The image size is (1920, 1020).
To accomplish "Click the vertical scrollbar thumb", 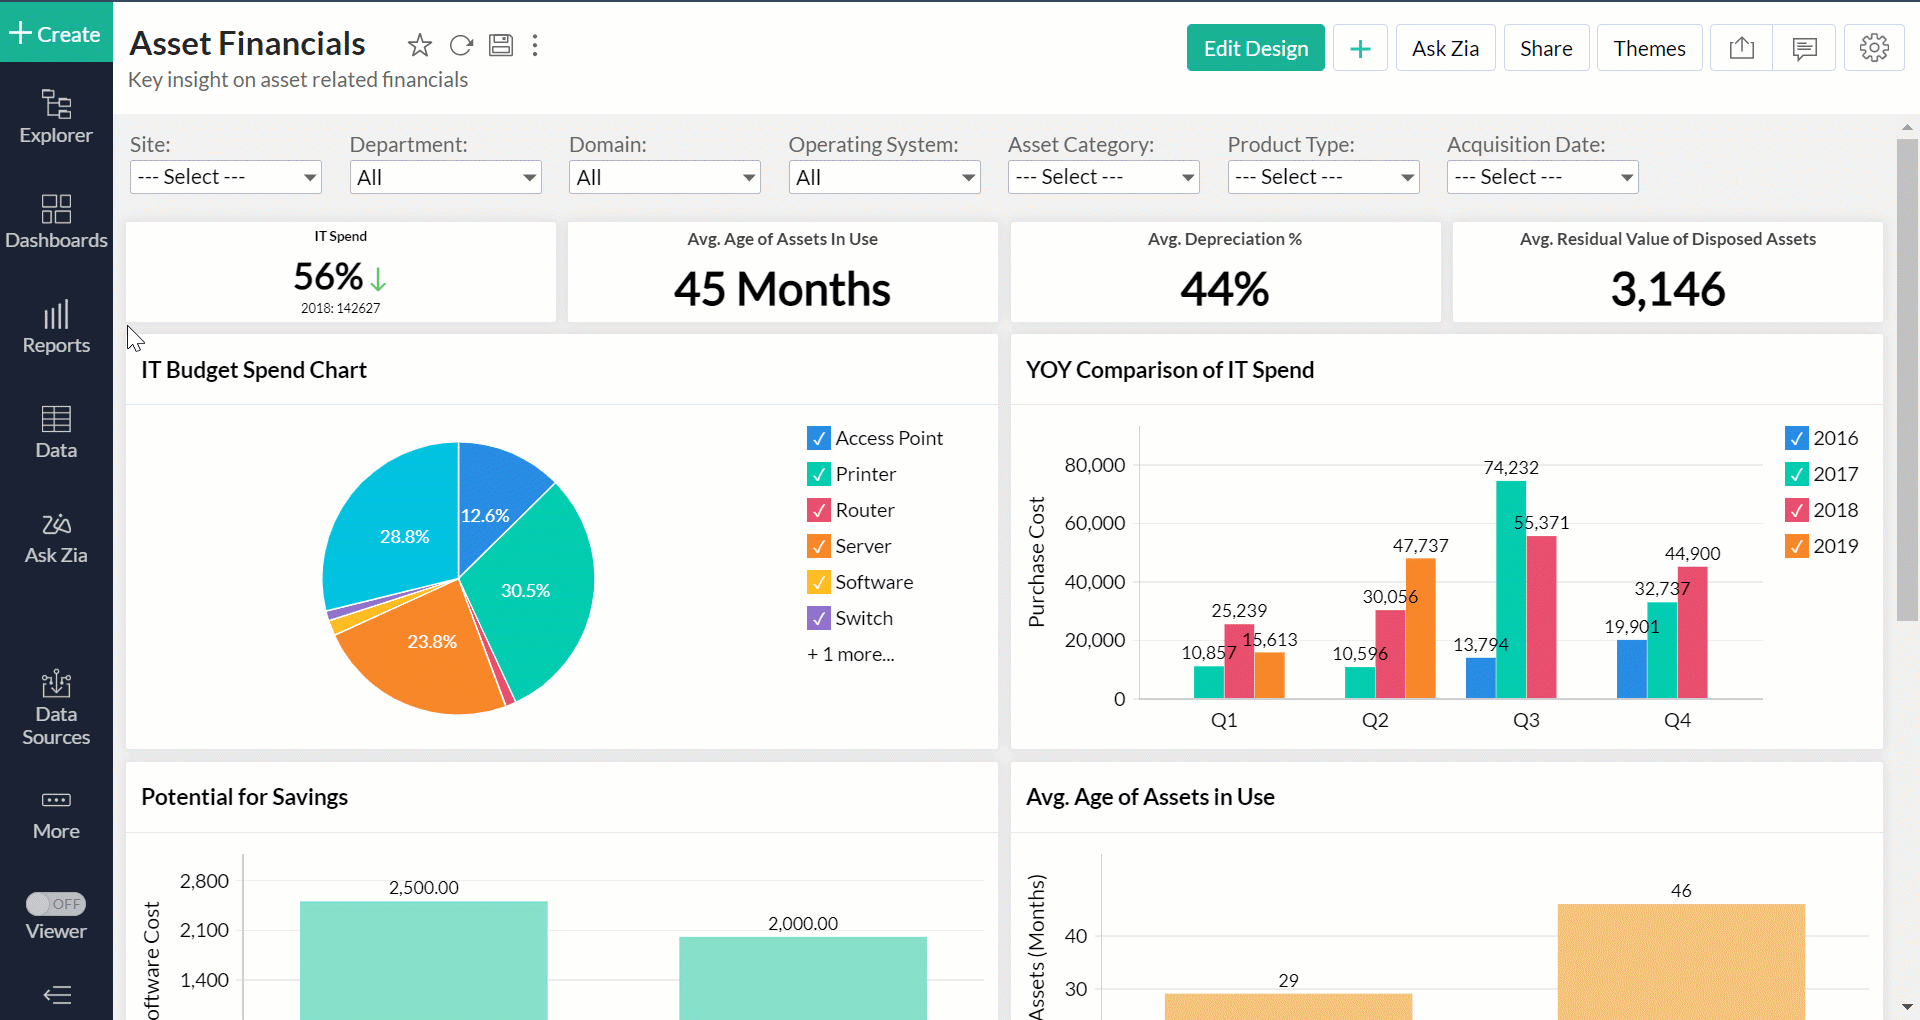I will pyautogui.click(x=1907, y=380).
